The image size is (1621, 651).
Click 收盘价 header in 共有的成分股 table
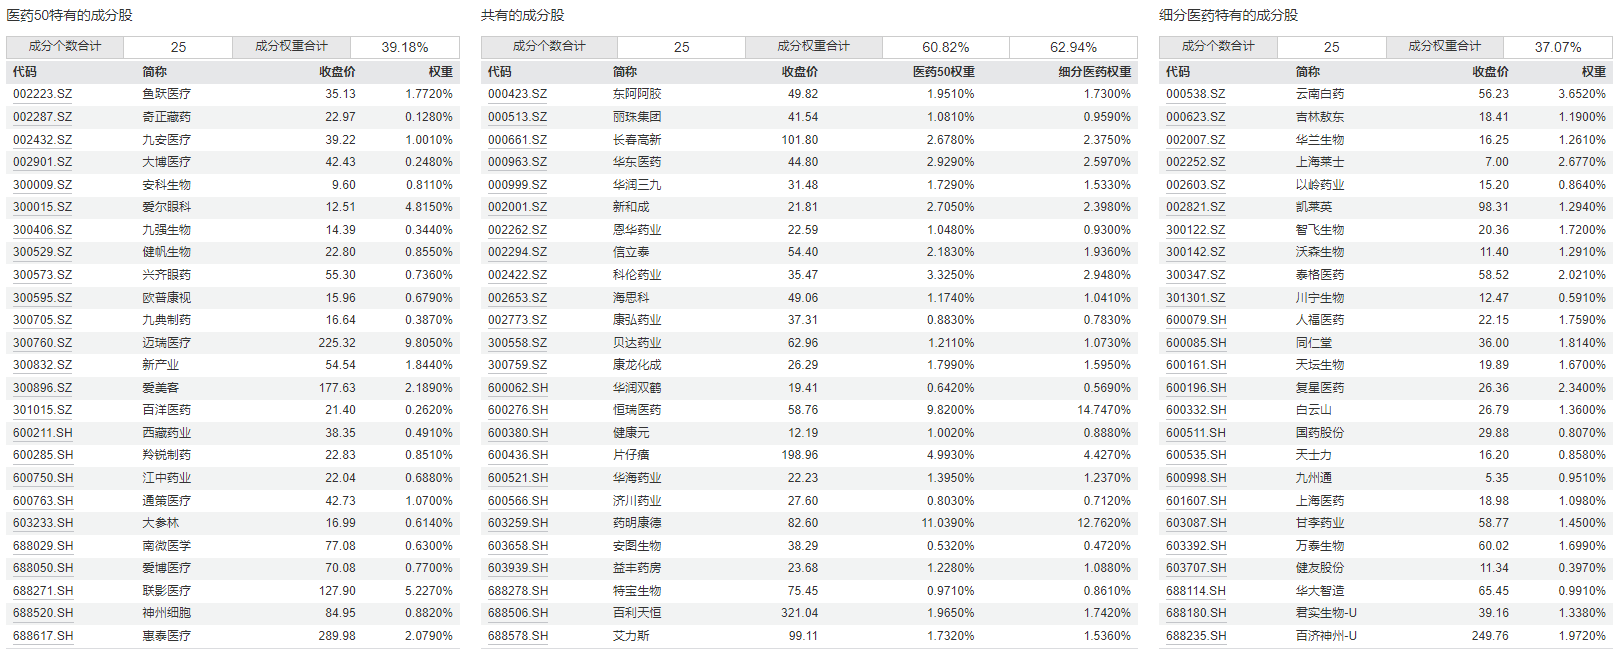pos(799,72)
